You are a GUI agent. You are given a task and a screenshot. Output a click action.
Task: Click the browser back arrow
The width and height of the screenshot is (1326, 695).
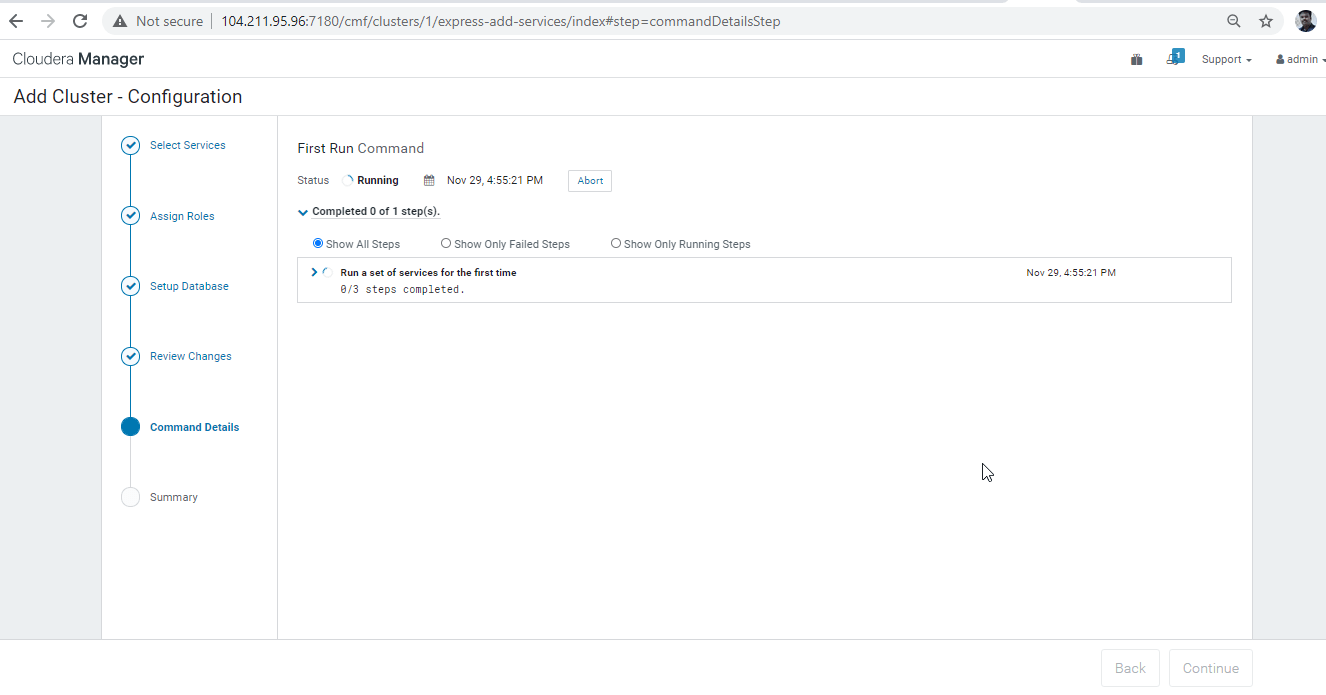16,21
